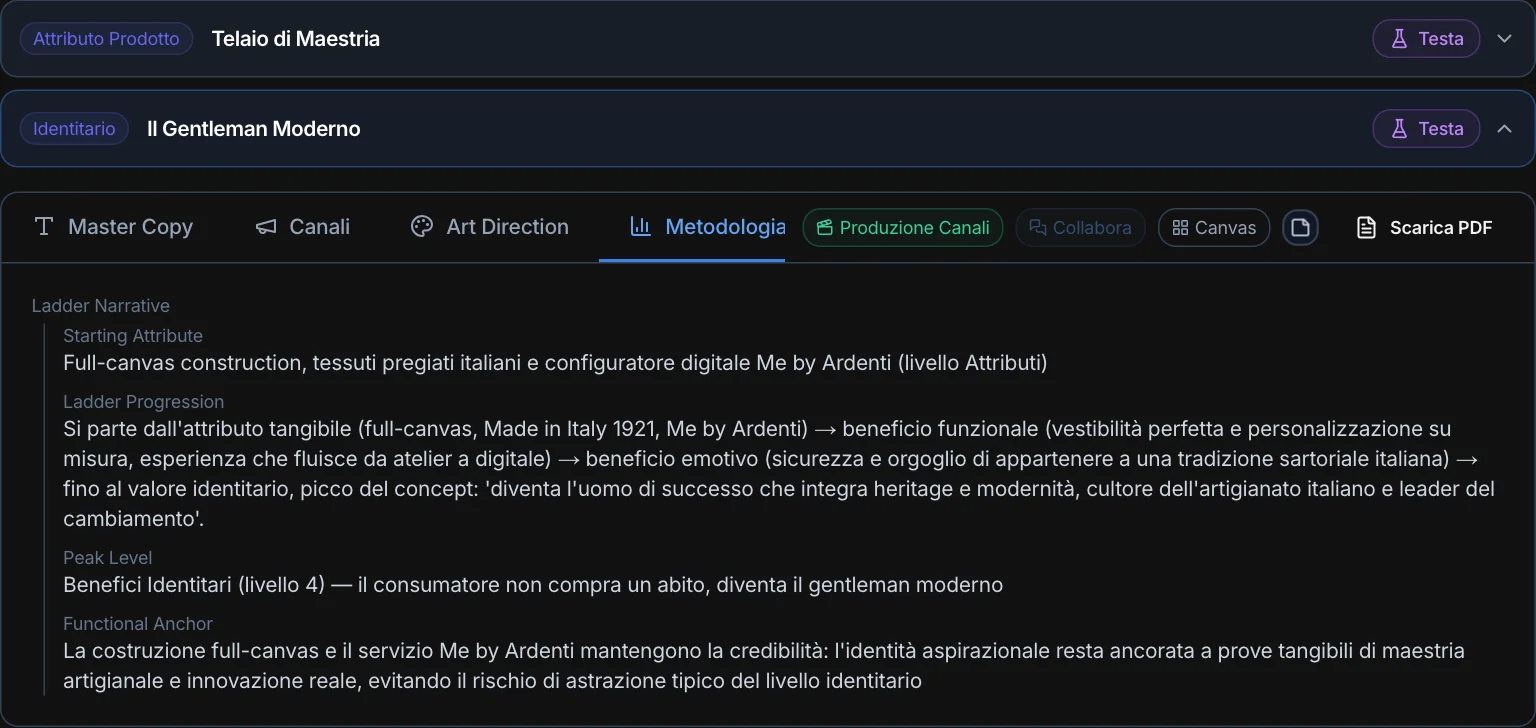Click the Identitario badge
This screenshot has width=1536, height=728.
(74, 129)
